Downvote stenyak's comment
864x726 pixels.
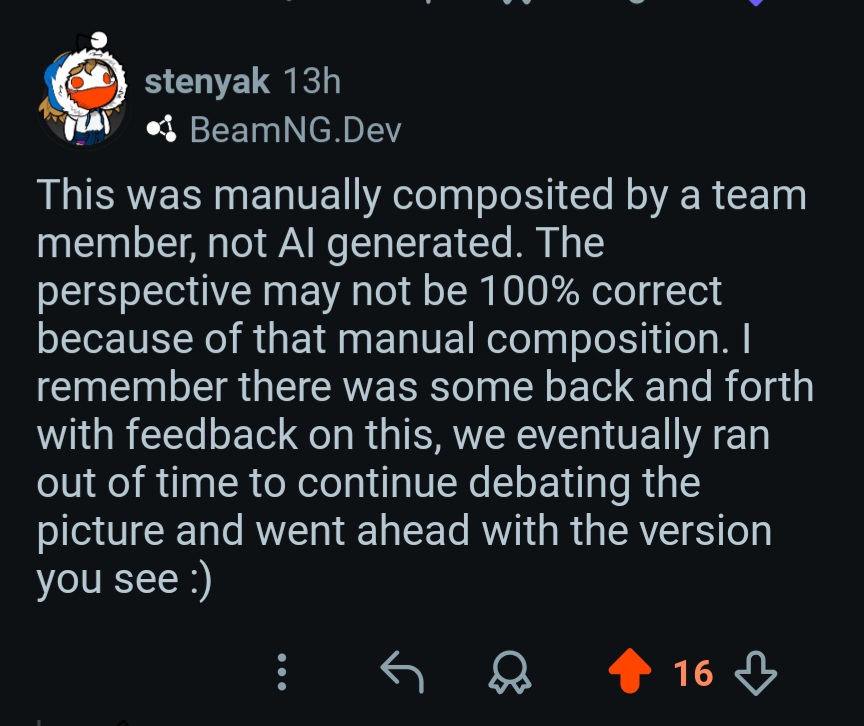coord(755,673)
